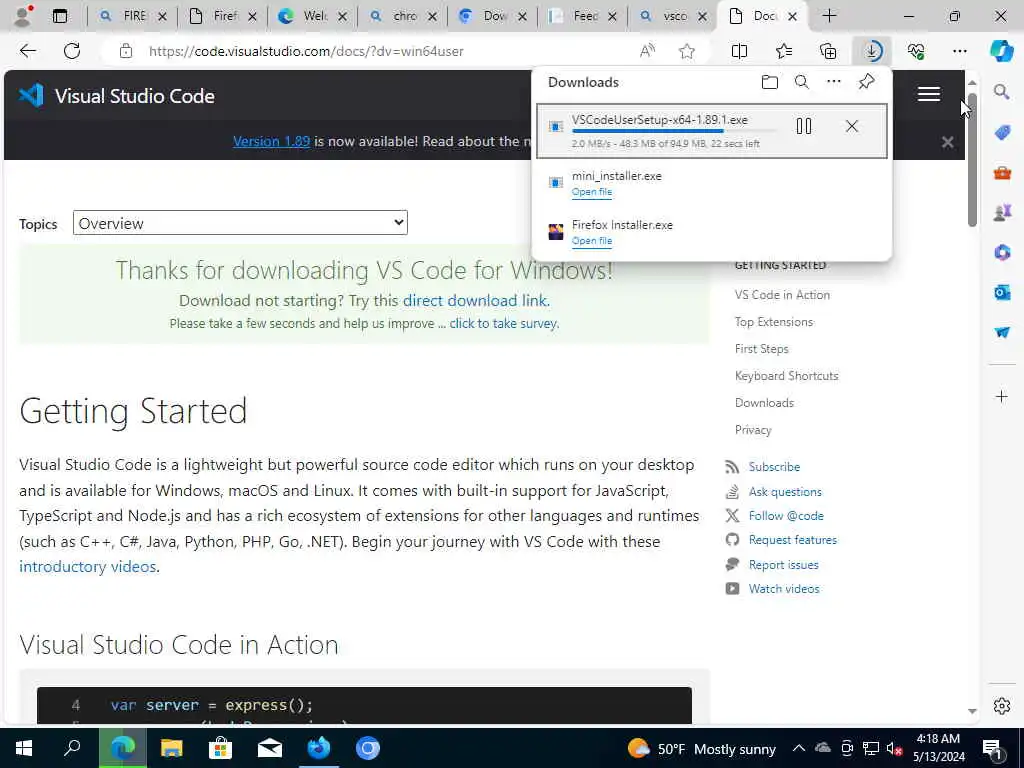Open more options in Downloads panel
This screenshot has height=768, width=1024.
coord(834,82)
